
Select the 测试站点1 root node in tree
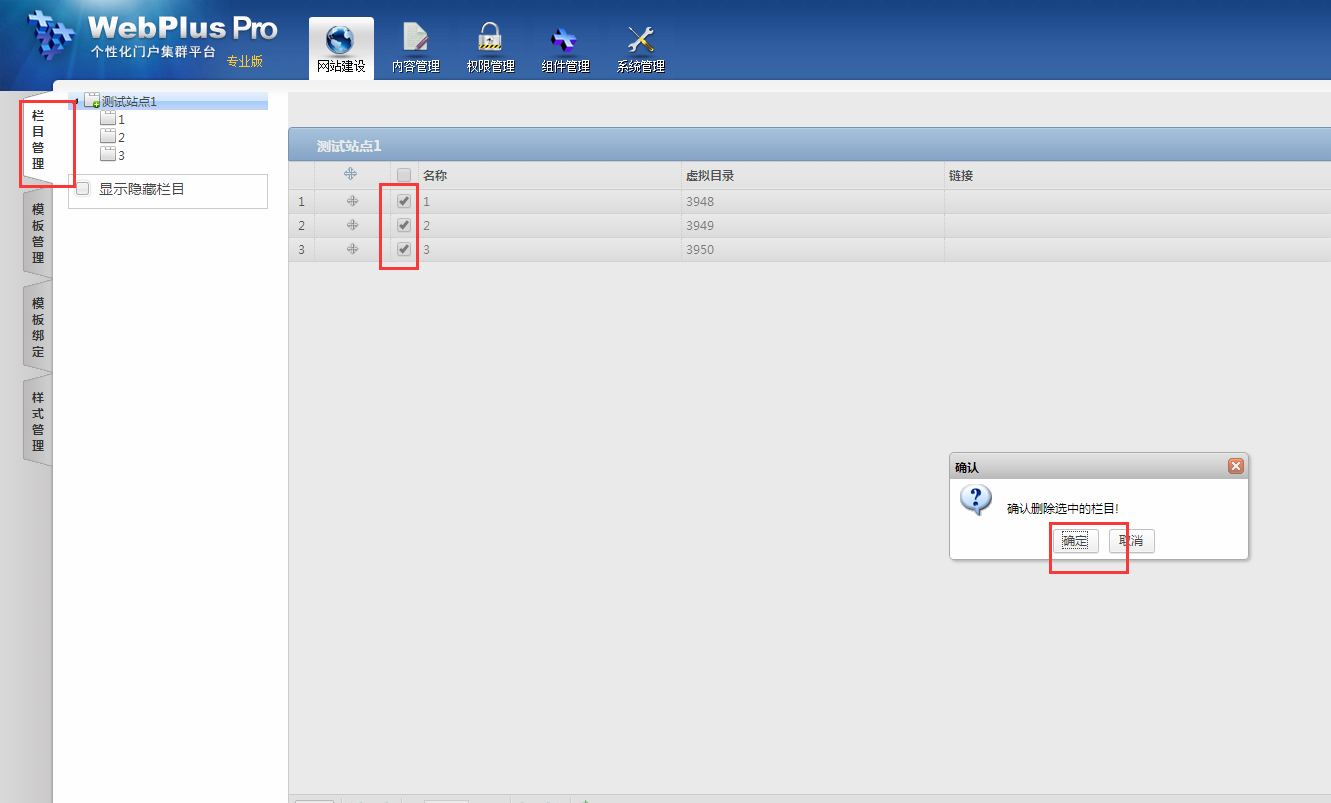pos(129,101)
